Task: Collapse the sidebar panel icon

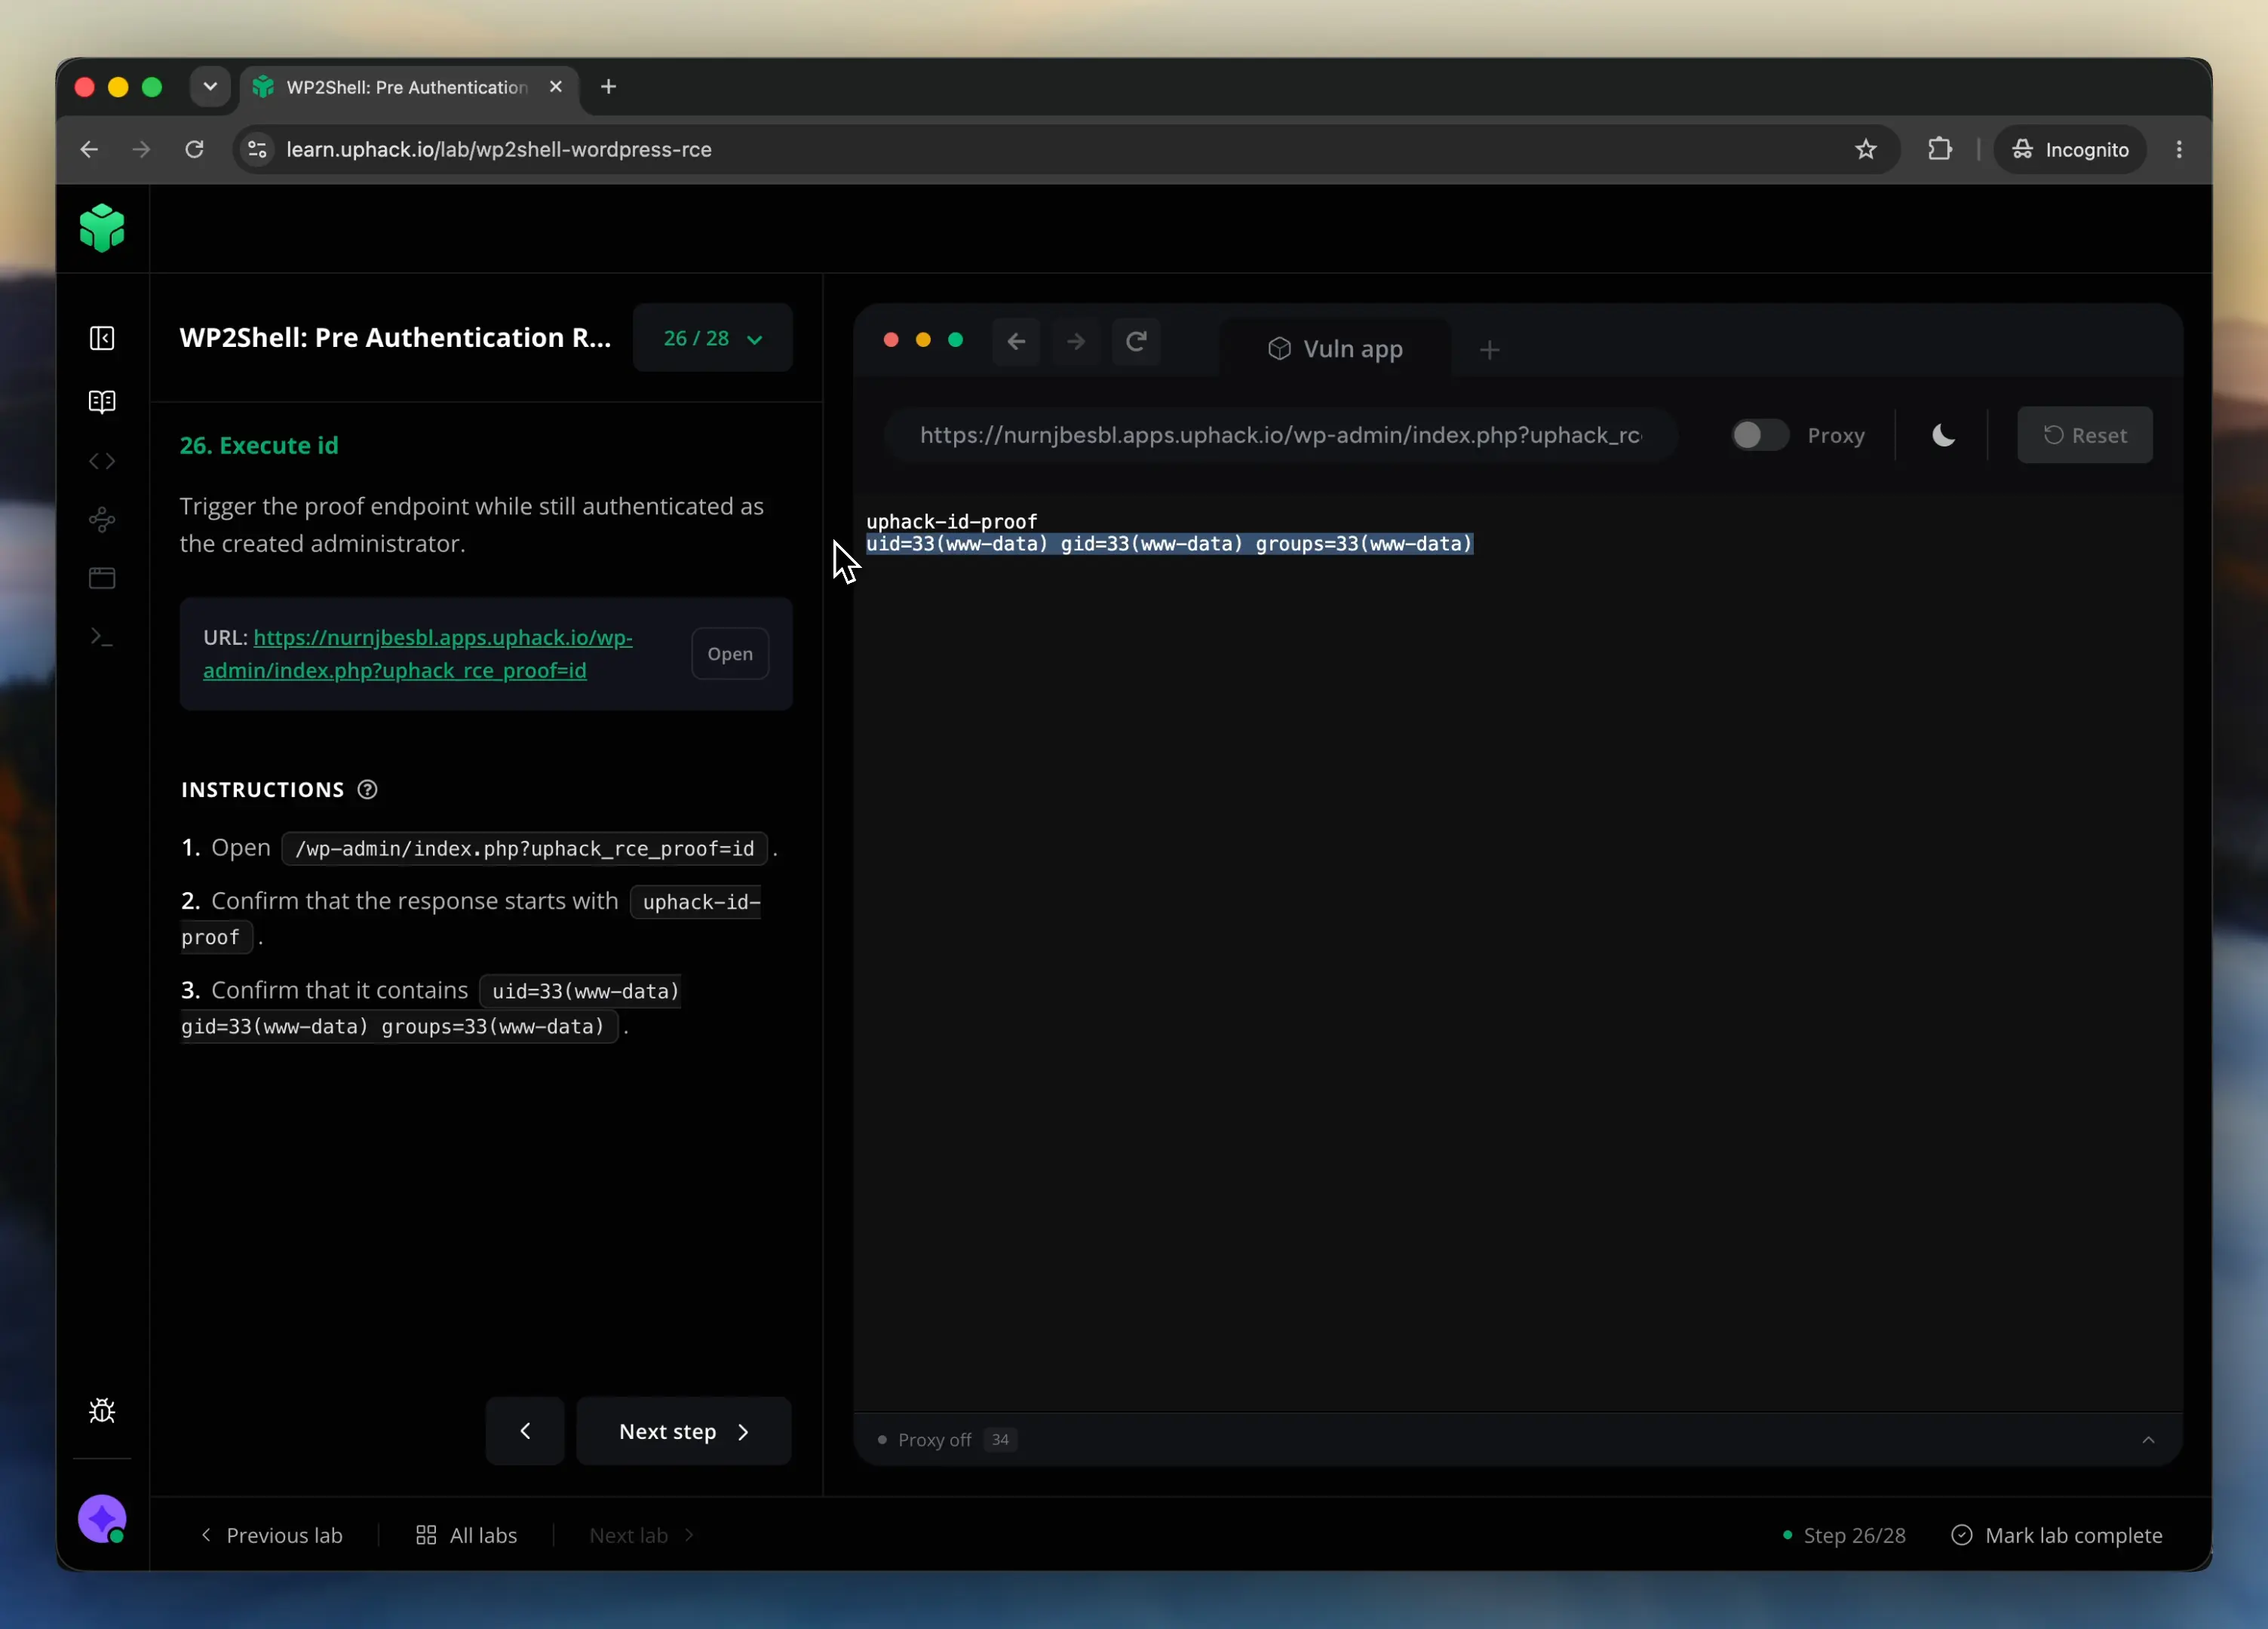Action: coord(102,338)
